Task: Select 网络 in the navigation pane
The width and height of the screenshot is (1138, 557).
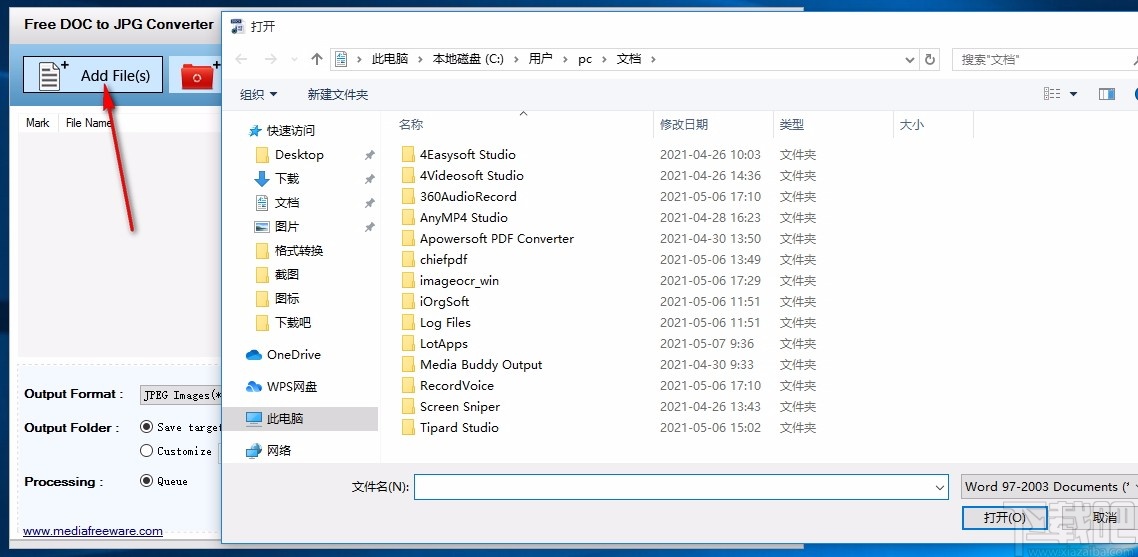Action: (279, 450)
